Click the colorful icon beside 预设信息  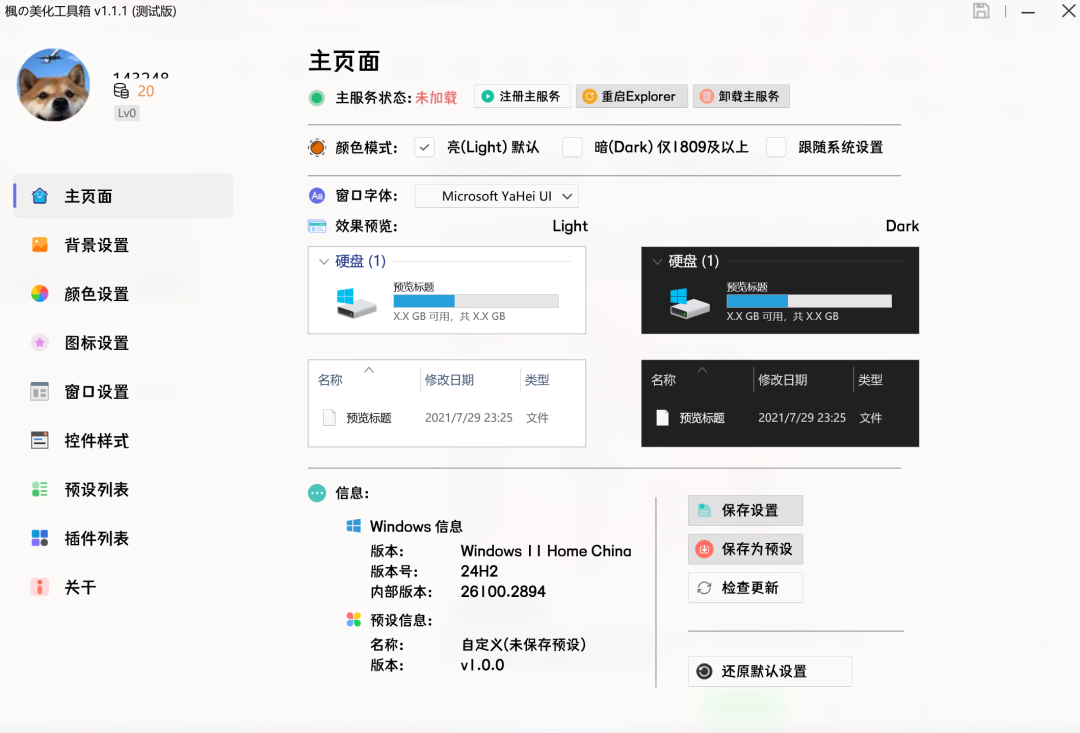point(354,620)
